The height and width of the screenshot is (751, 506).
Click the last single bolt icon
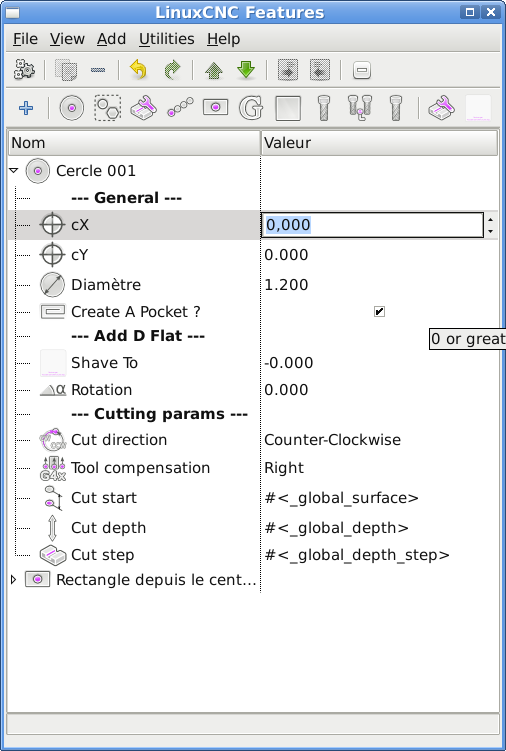[x=395, y=108]
